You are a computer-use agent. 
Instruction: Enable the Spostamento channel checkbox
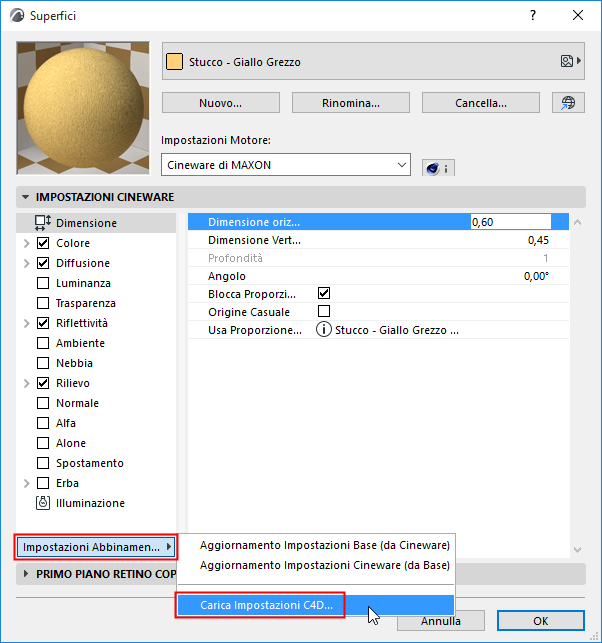click(43, 463)
